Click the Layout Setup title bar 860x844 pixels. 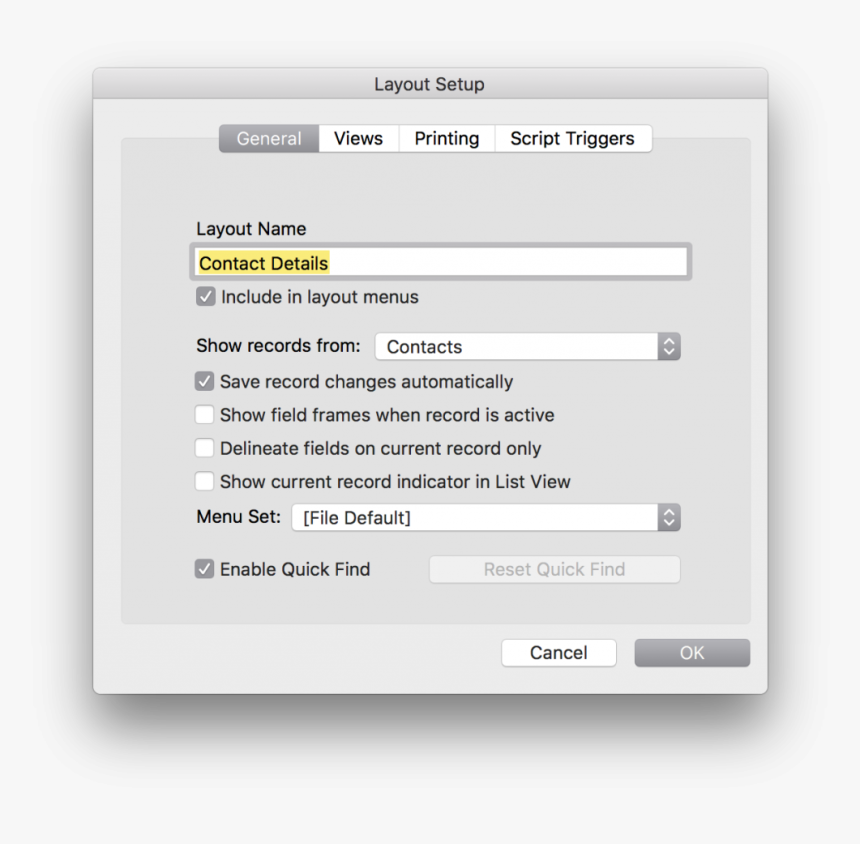pyautogui.click(x=429, y=84)
